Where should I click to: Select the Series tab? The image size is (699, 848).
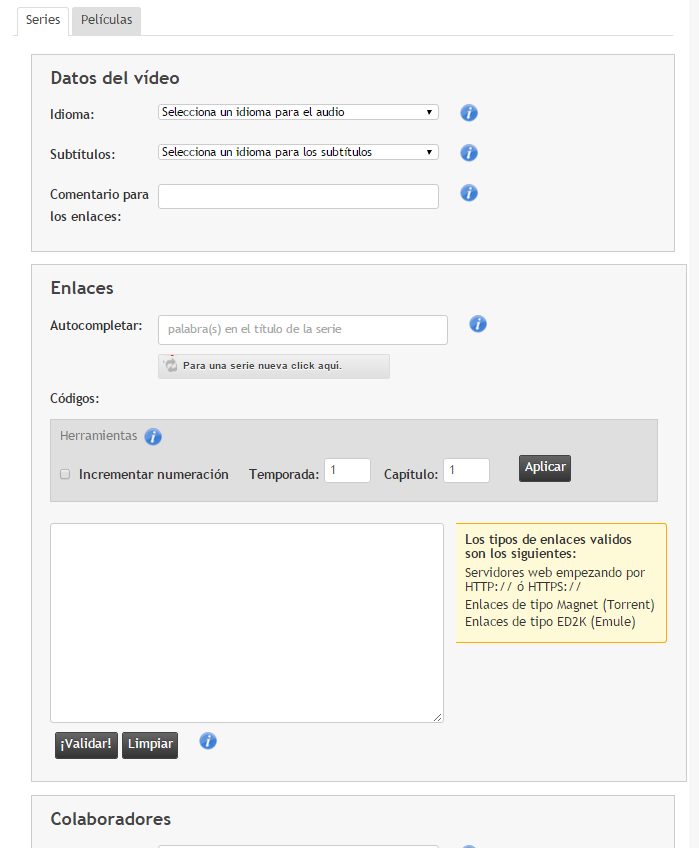(x=43, y=21)
